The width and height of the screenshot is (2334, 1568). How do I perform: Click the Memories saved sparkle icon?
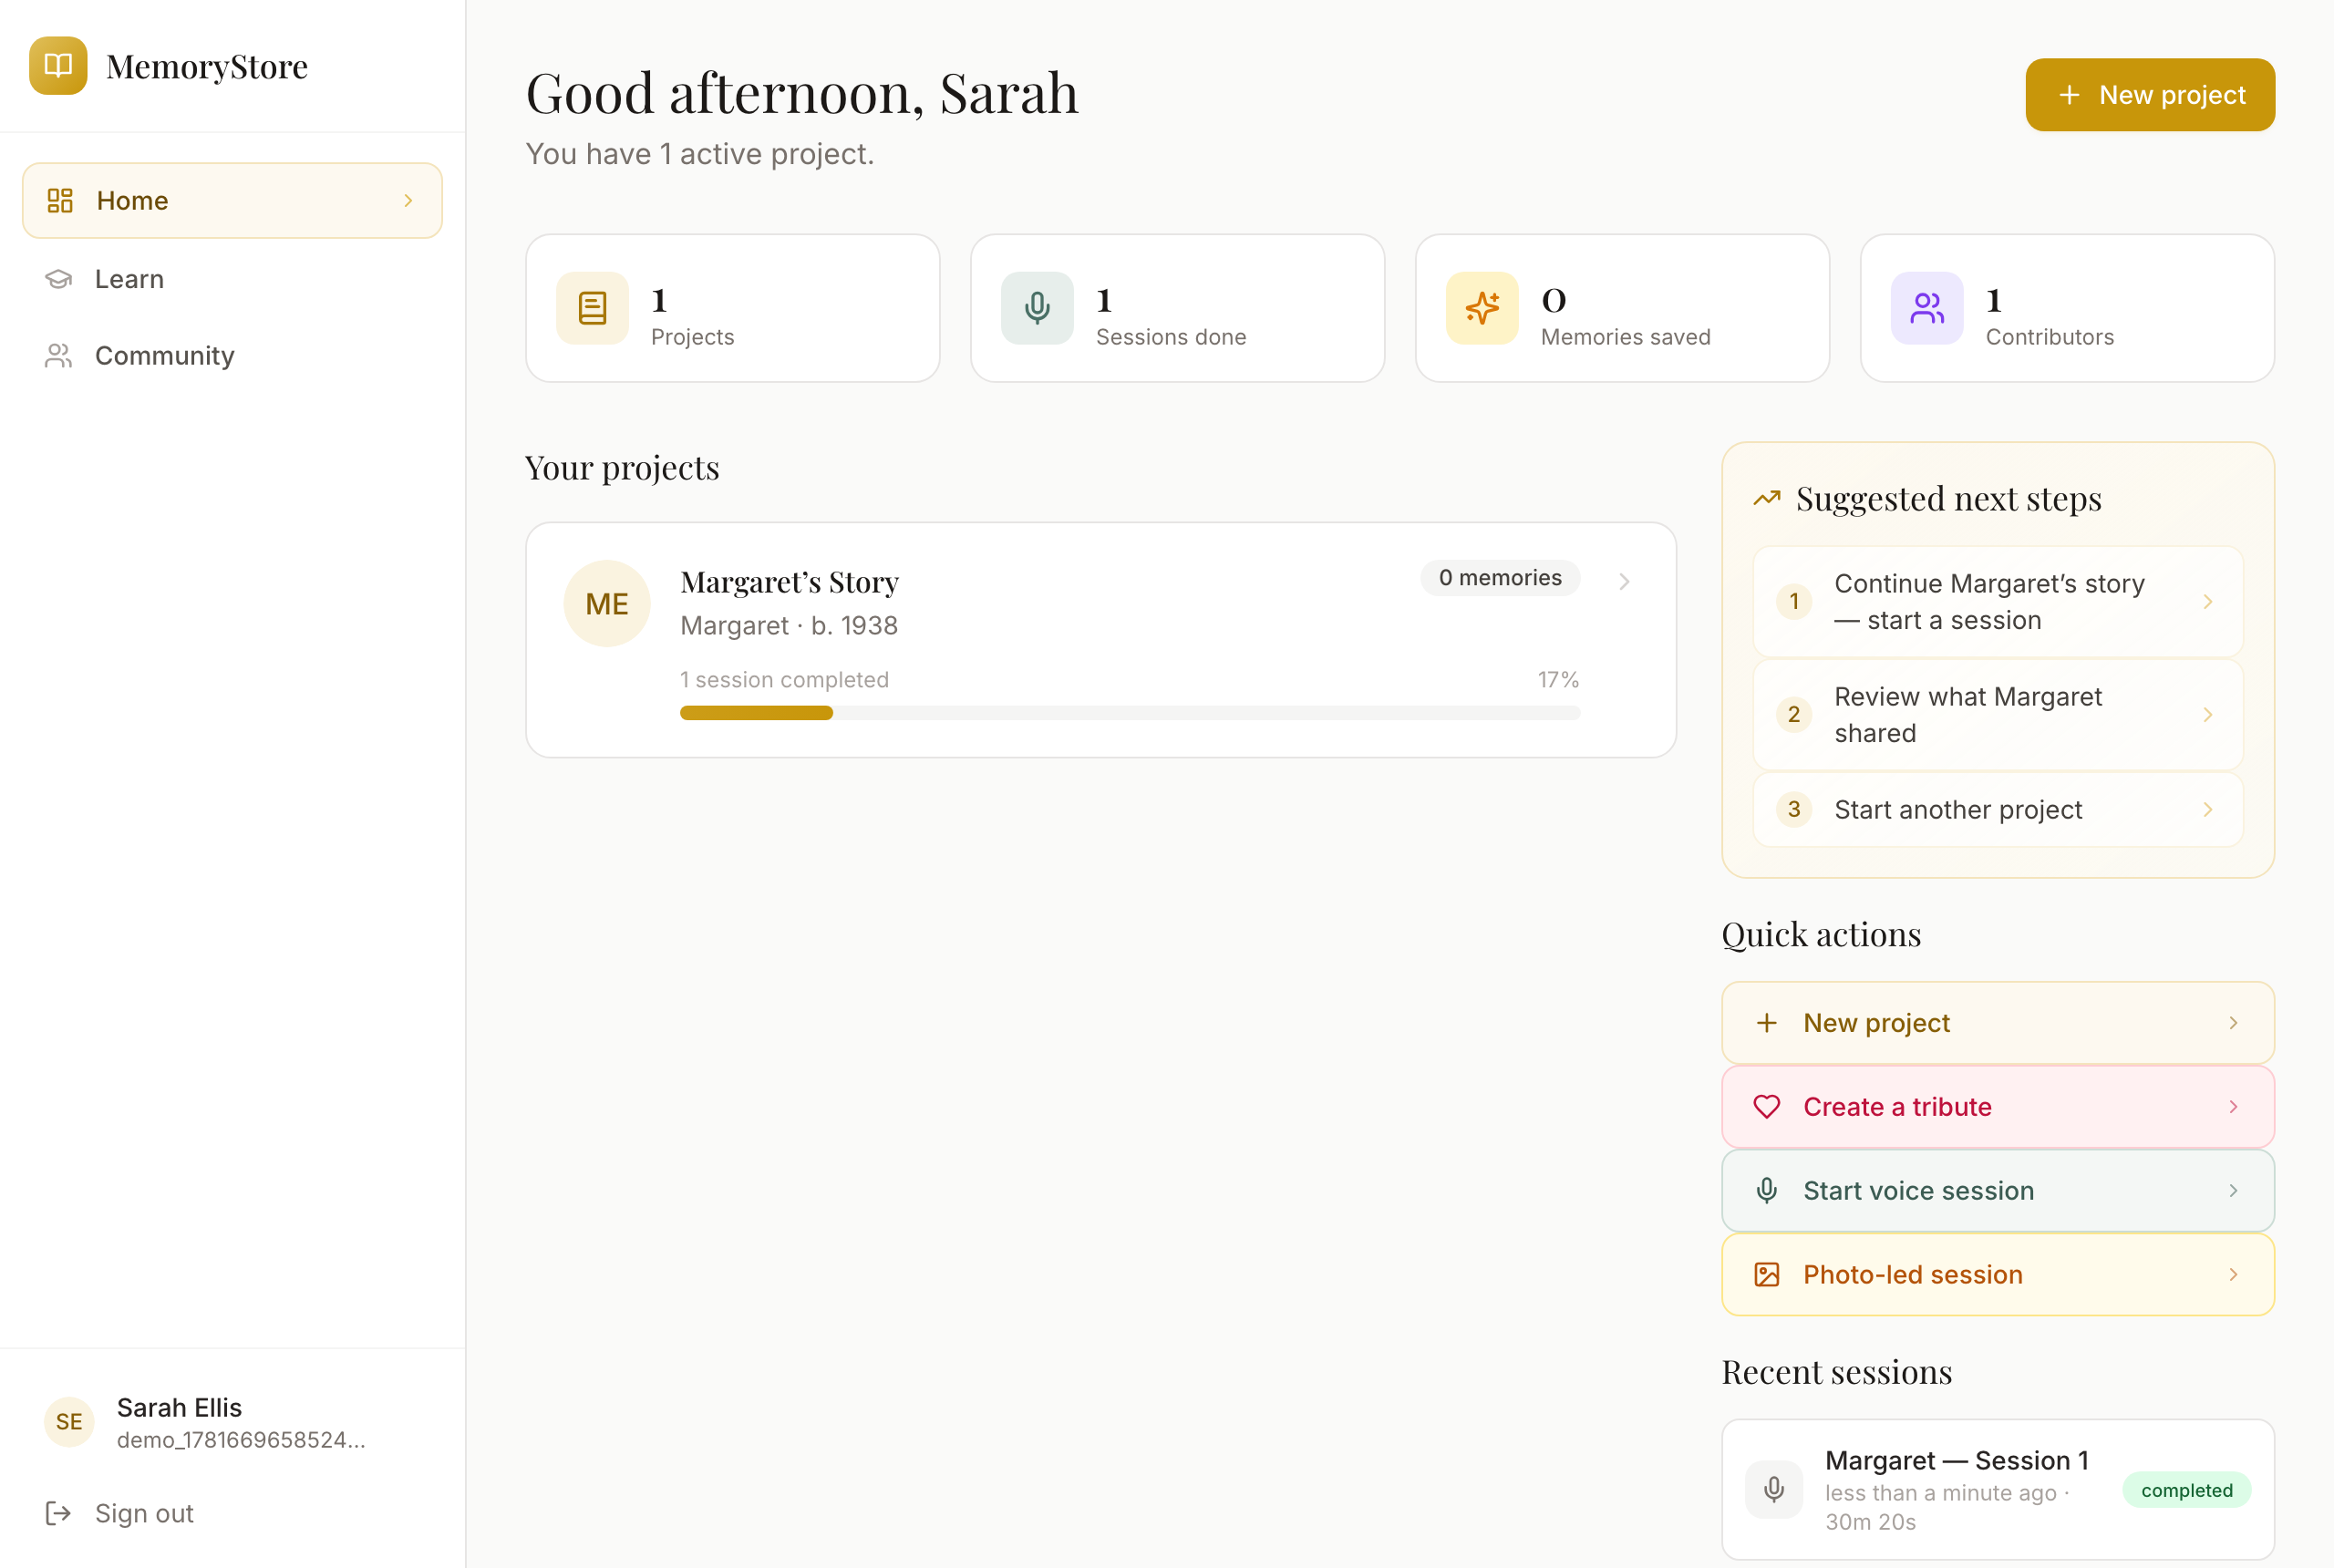click(1482, 308)
